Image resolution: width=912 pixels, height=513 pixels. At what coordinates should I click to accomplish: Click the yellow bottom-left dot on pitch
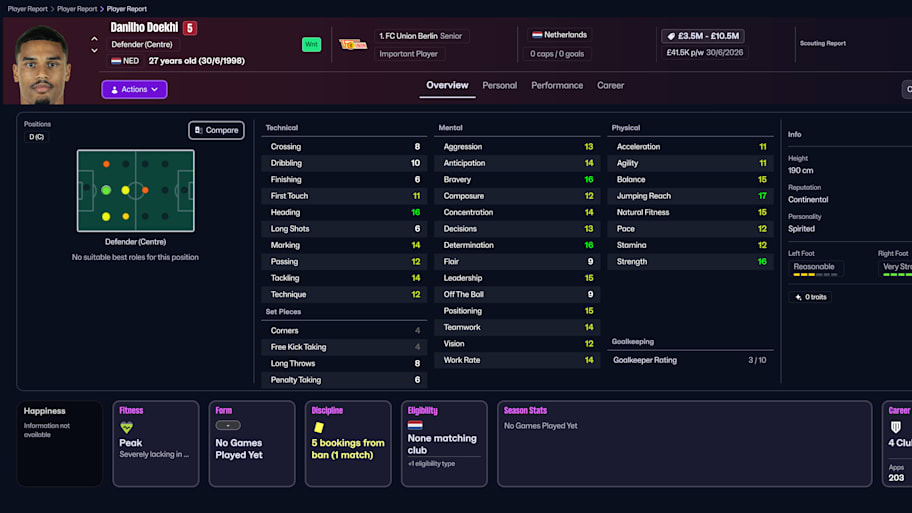tap(106, 216)
